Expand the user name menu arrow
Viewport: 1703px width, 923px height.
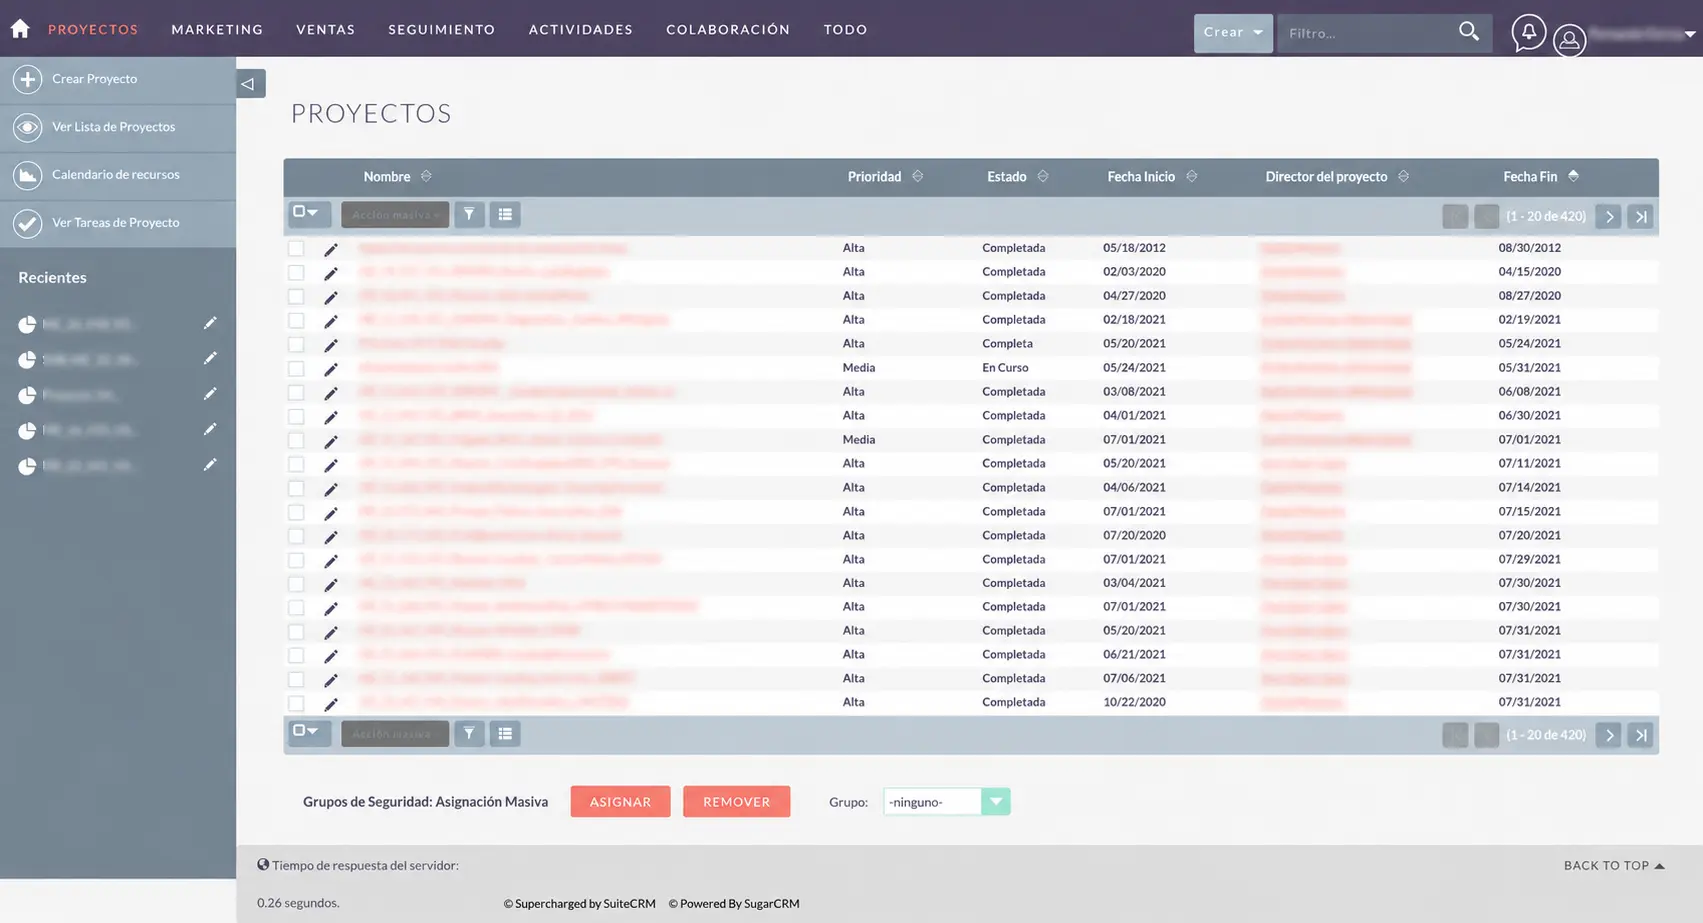coord(1690,34)
